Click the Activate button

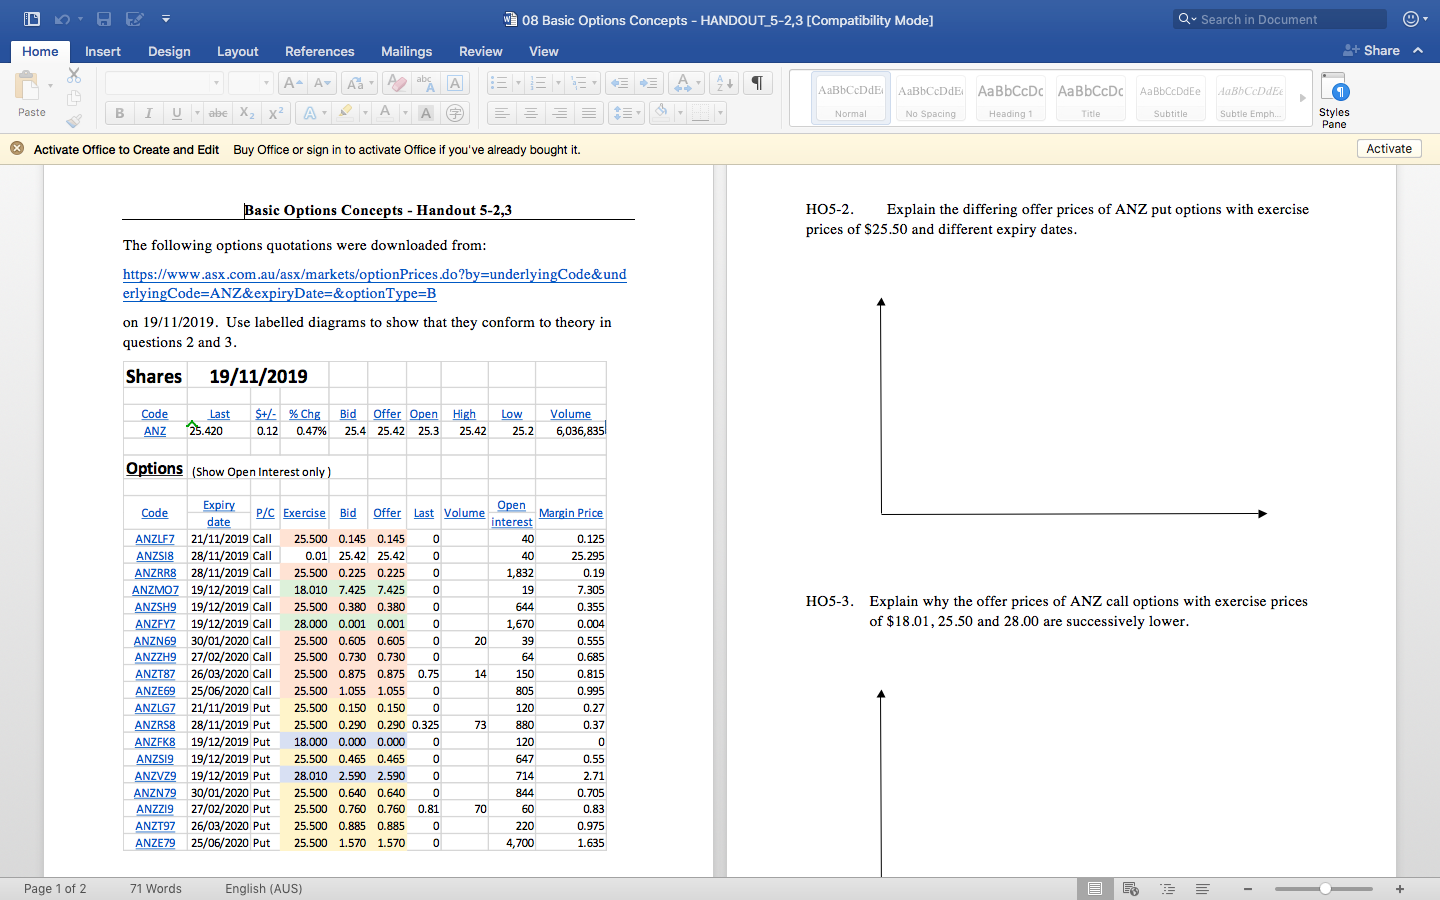(x=1389, y=148)
